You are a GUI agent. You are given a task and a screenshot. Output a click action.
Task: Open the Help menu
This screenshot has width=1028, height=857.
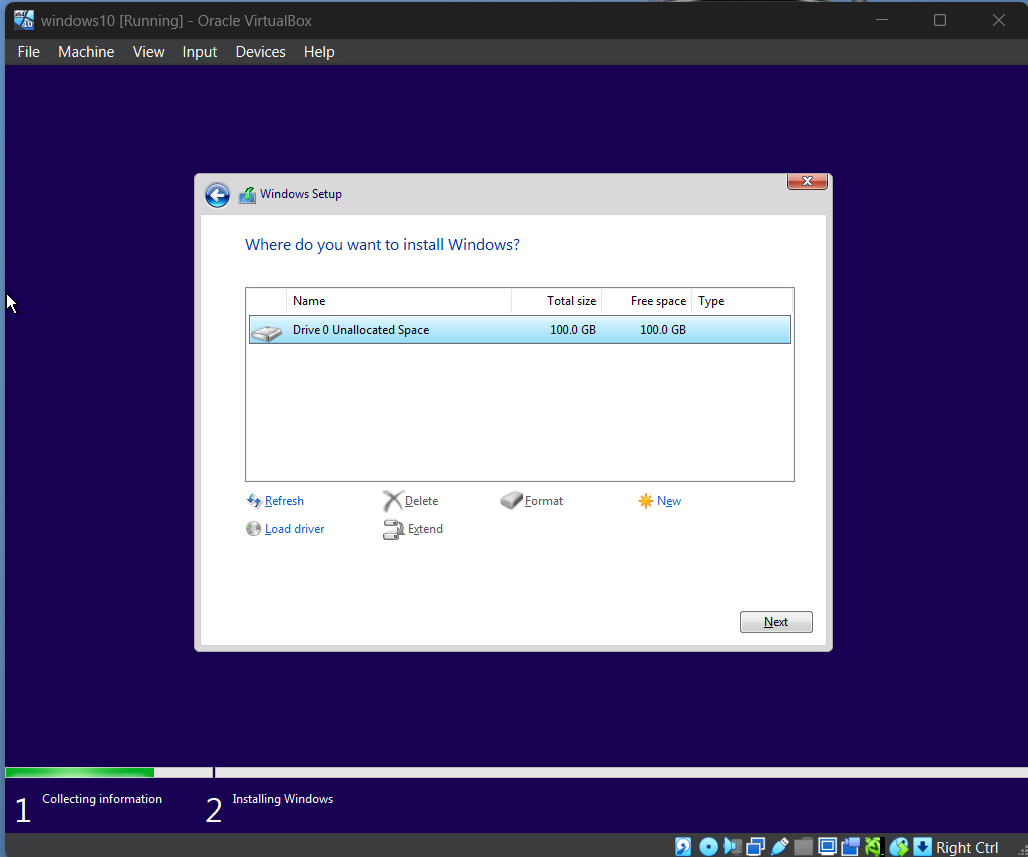[x=319, y=52]
